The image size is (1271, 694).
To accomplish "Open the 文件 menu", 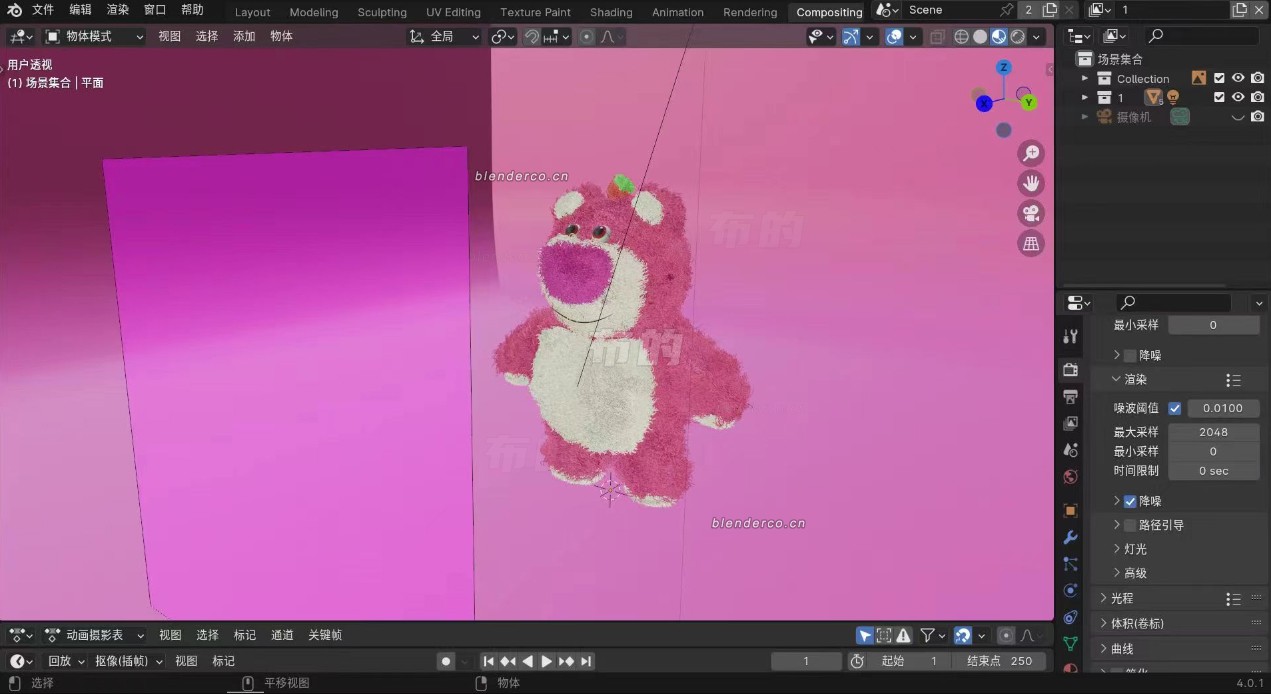I will (x=43, y=10).
